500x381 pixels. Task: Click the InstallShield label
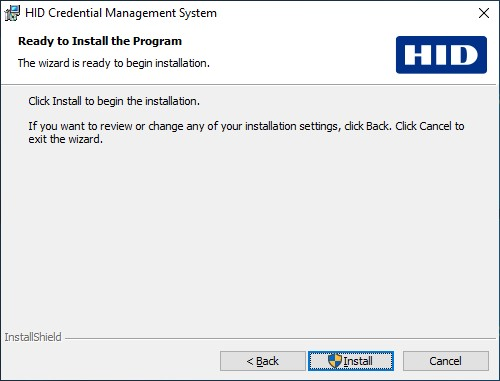(x=33, y=337)
